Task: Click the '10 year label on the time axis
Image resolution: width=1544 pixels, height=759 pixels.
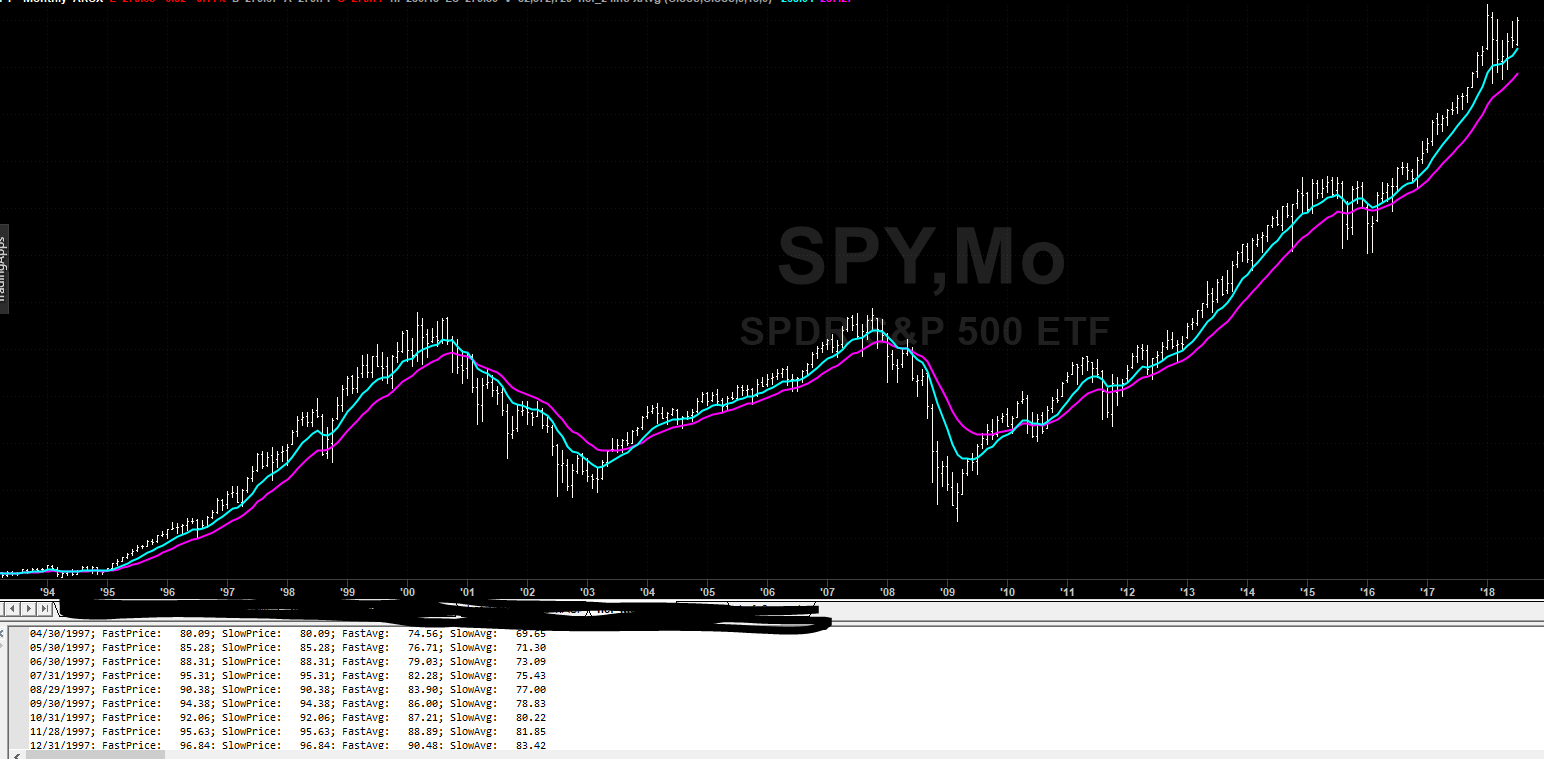Action: click(x=1007, y=591)
